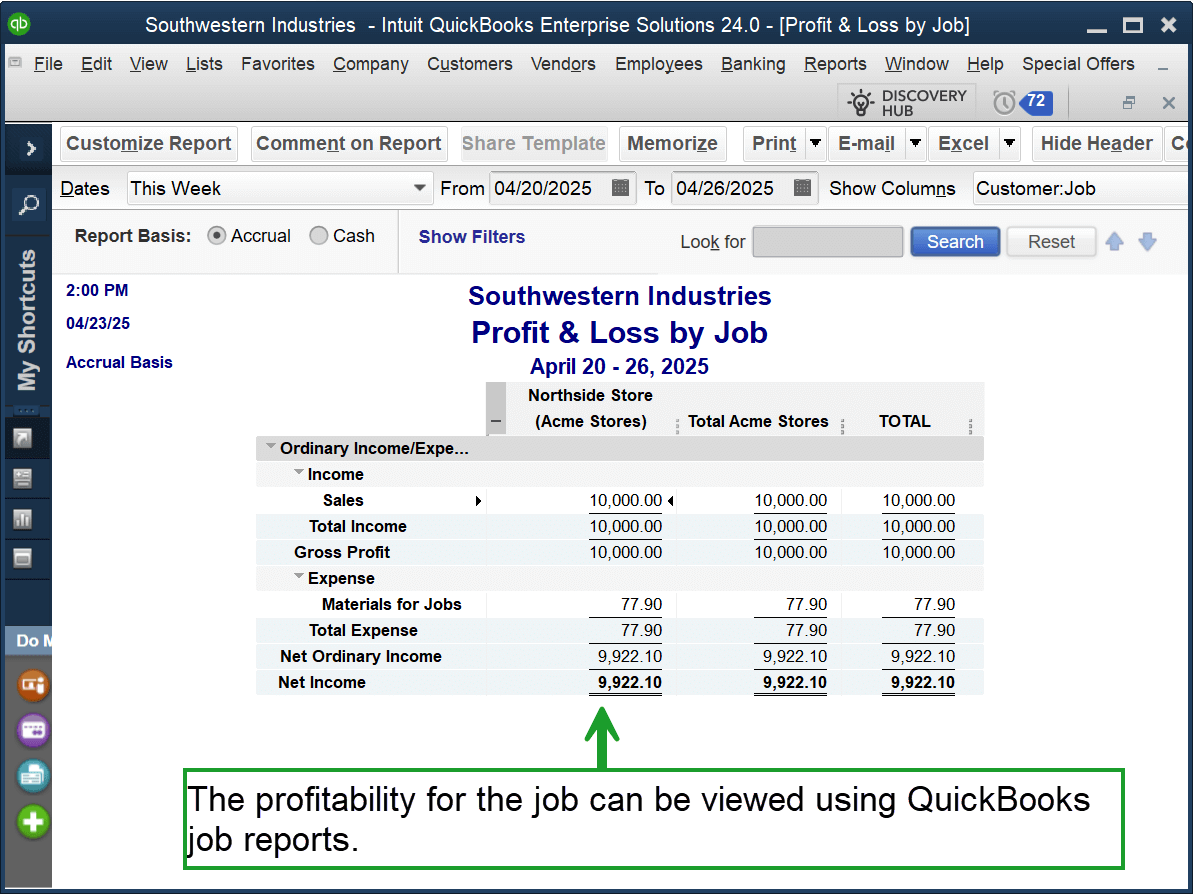Click the sidebar list form icon
Viewport: 1193px width, 894px height.
tap(23, 479)
